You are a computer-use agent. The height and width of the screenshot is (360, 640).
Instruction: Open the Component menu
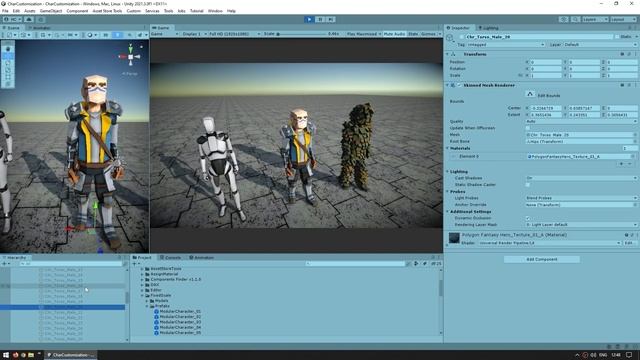pyautogui.click(x=77, y=11)
